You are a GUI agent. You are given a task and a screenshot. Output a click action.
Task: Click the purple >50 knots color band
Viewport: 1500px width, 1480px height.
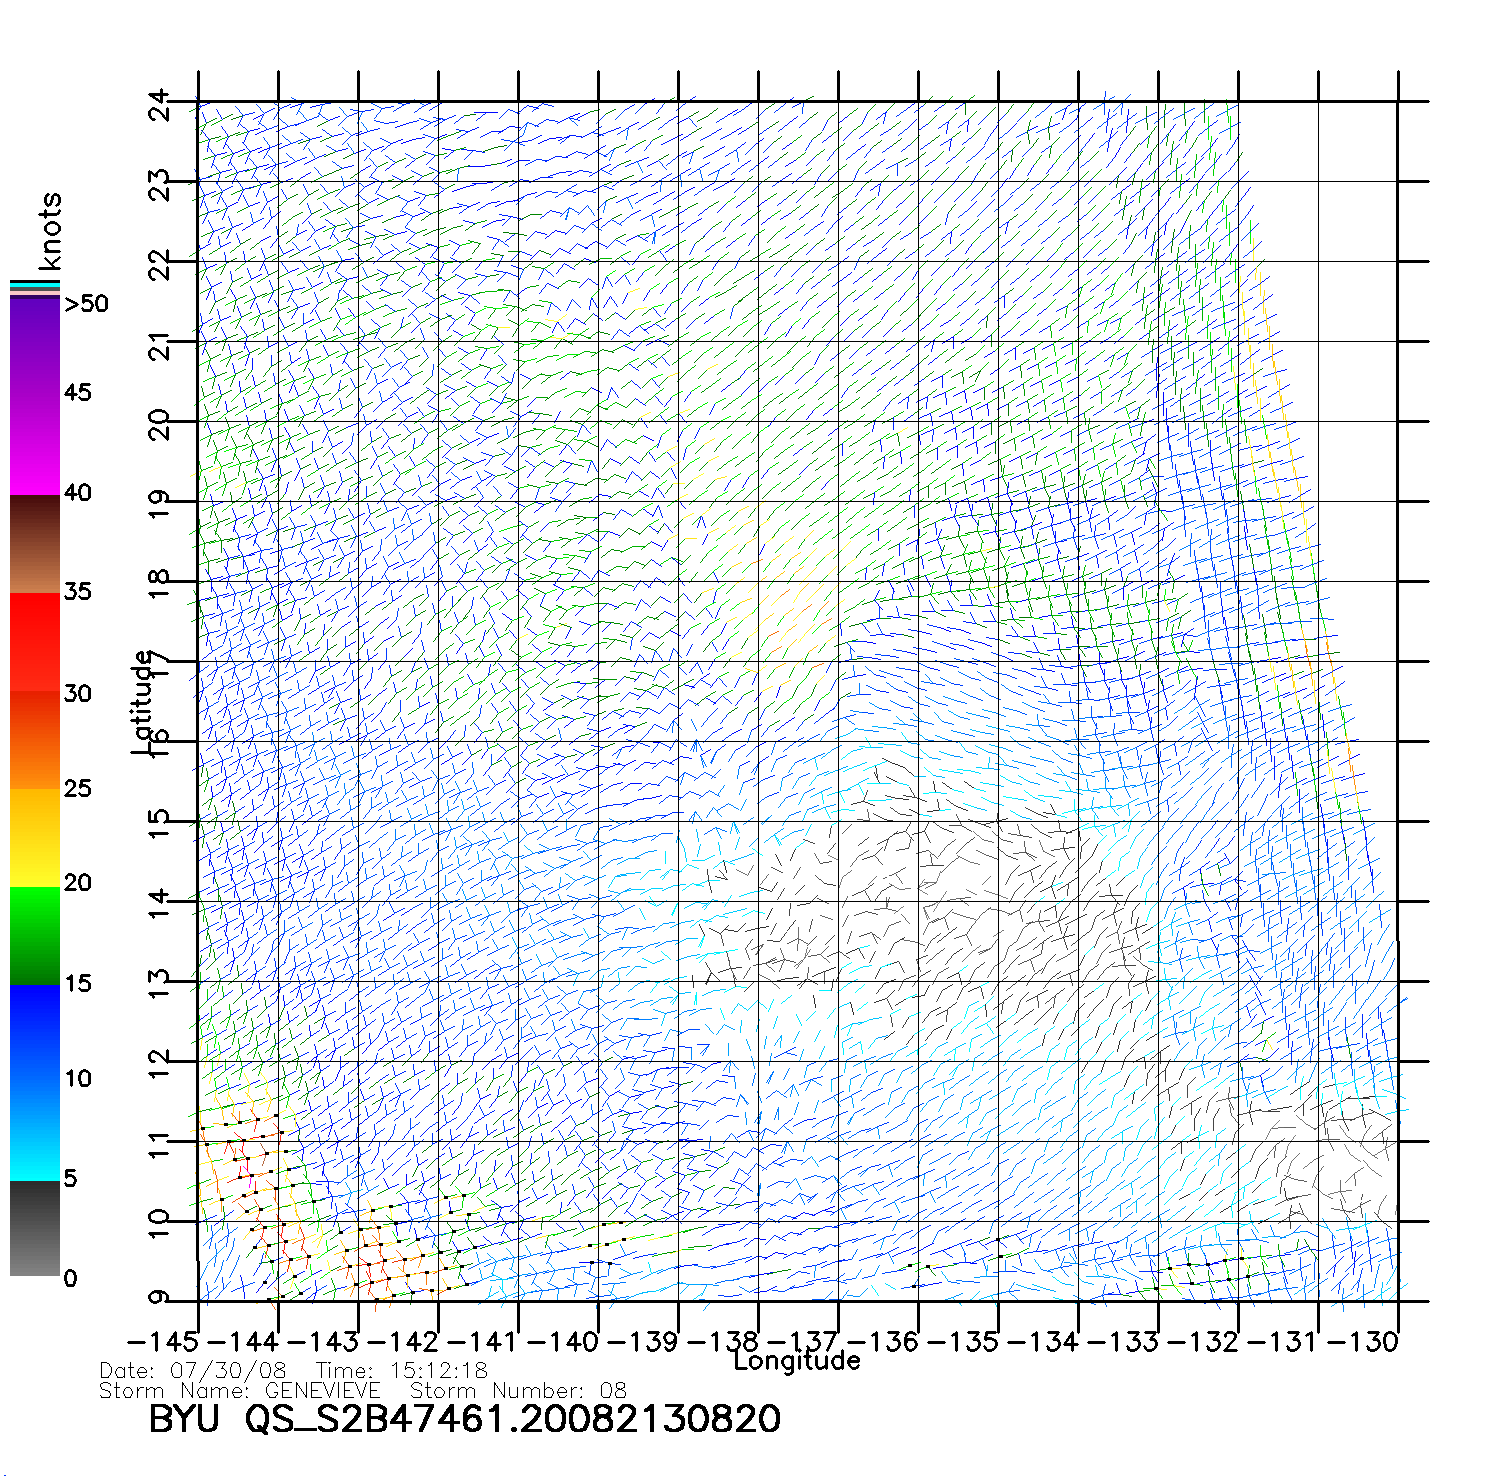click(x=34, y=345)
